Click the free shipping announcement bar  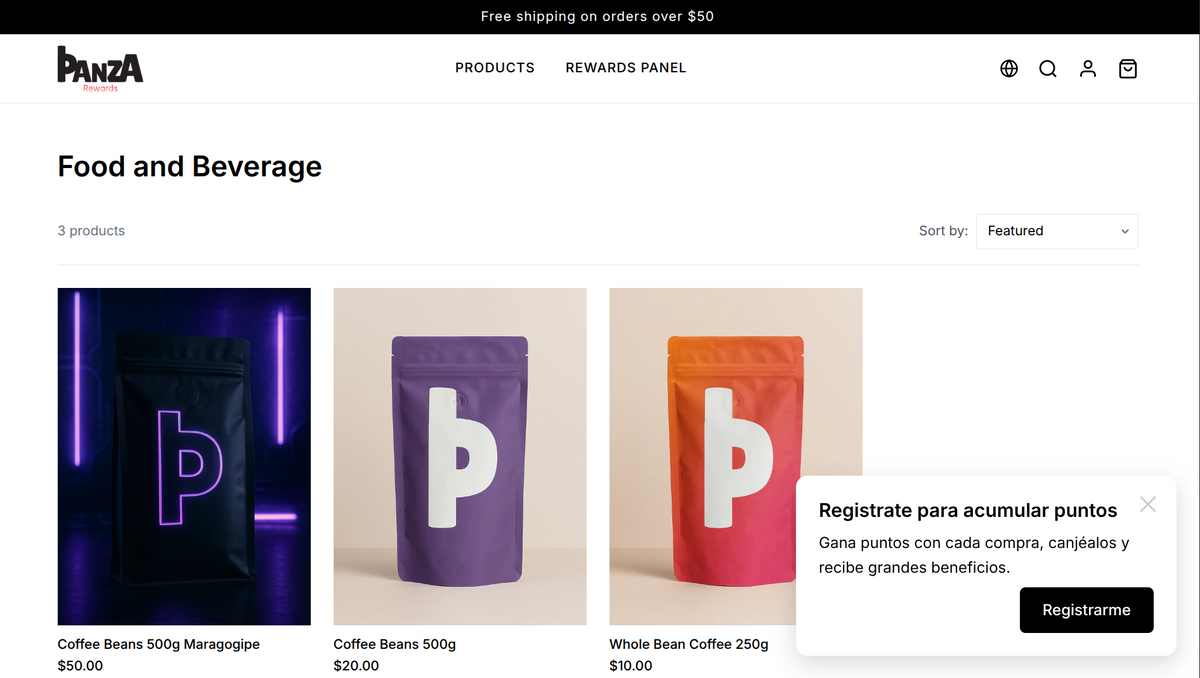coord(597,17)
